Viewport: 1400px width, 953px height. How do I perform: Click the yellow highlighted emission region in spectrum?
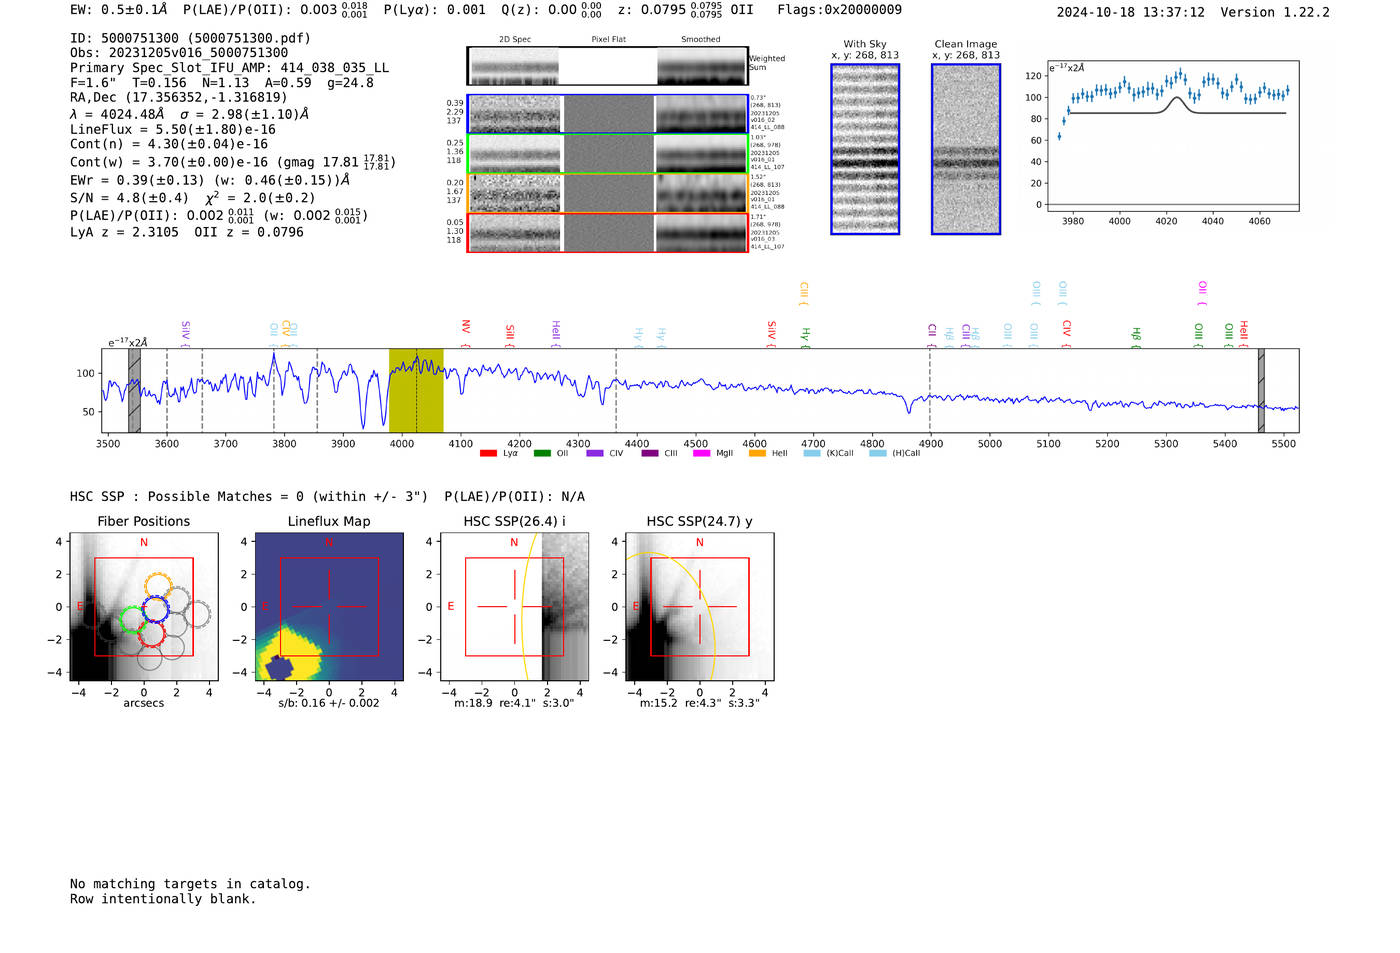tap(416, 391)
